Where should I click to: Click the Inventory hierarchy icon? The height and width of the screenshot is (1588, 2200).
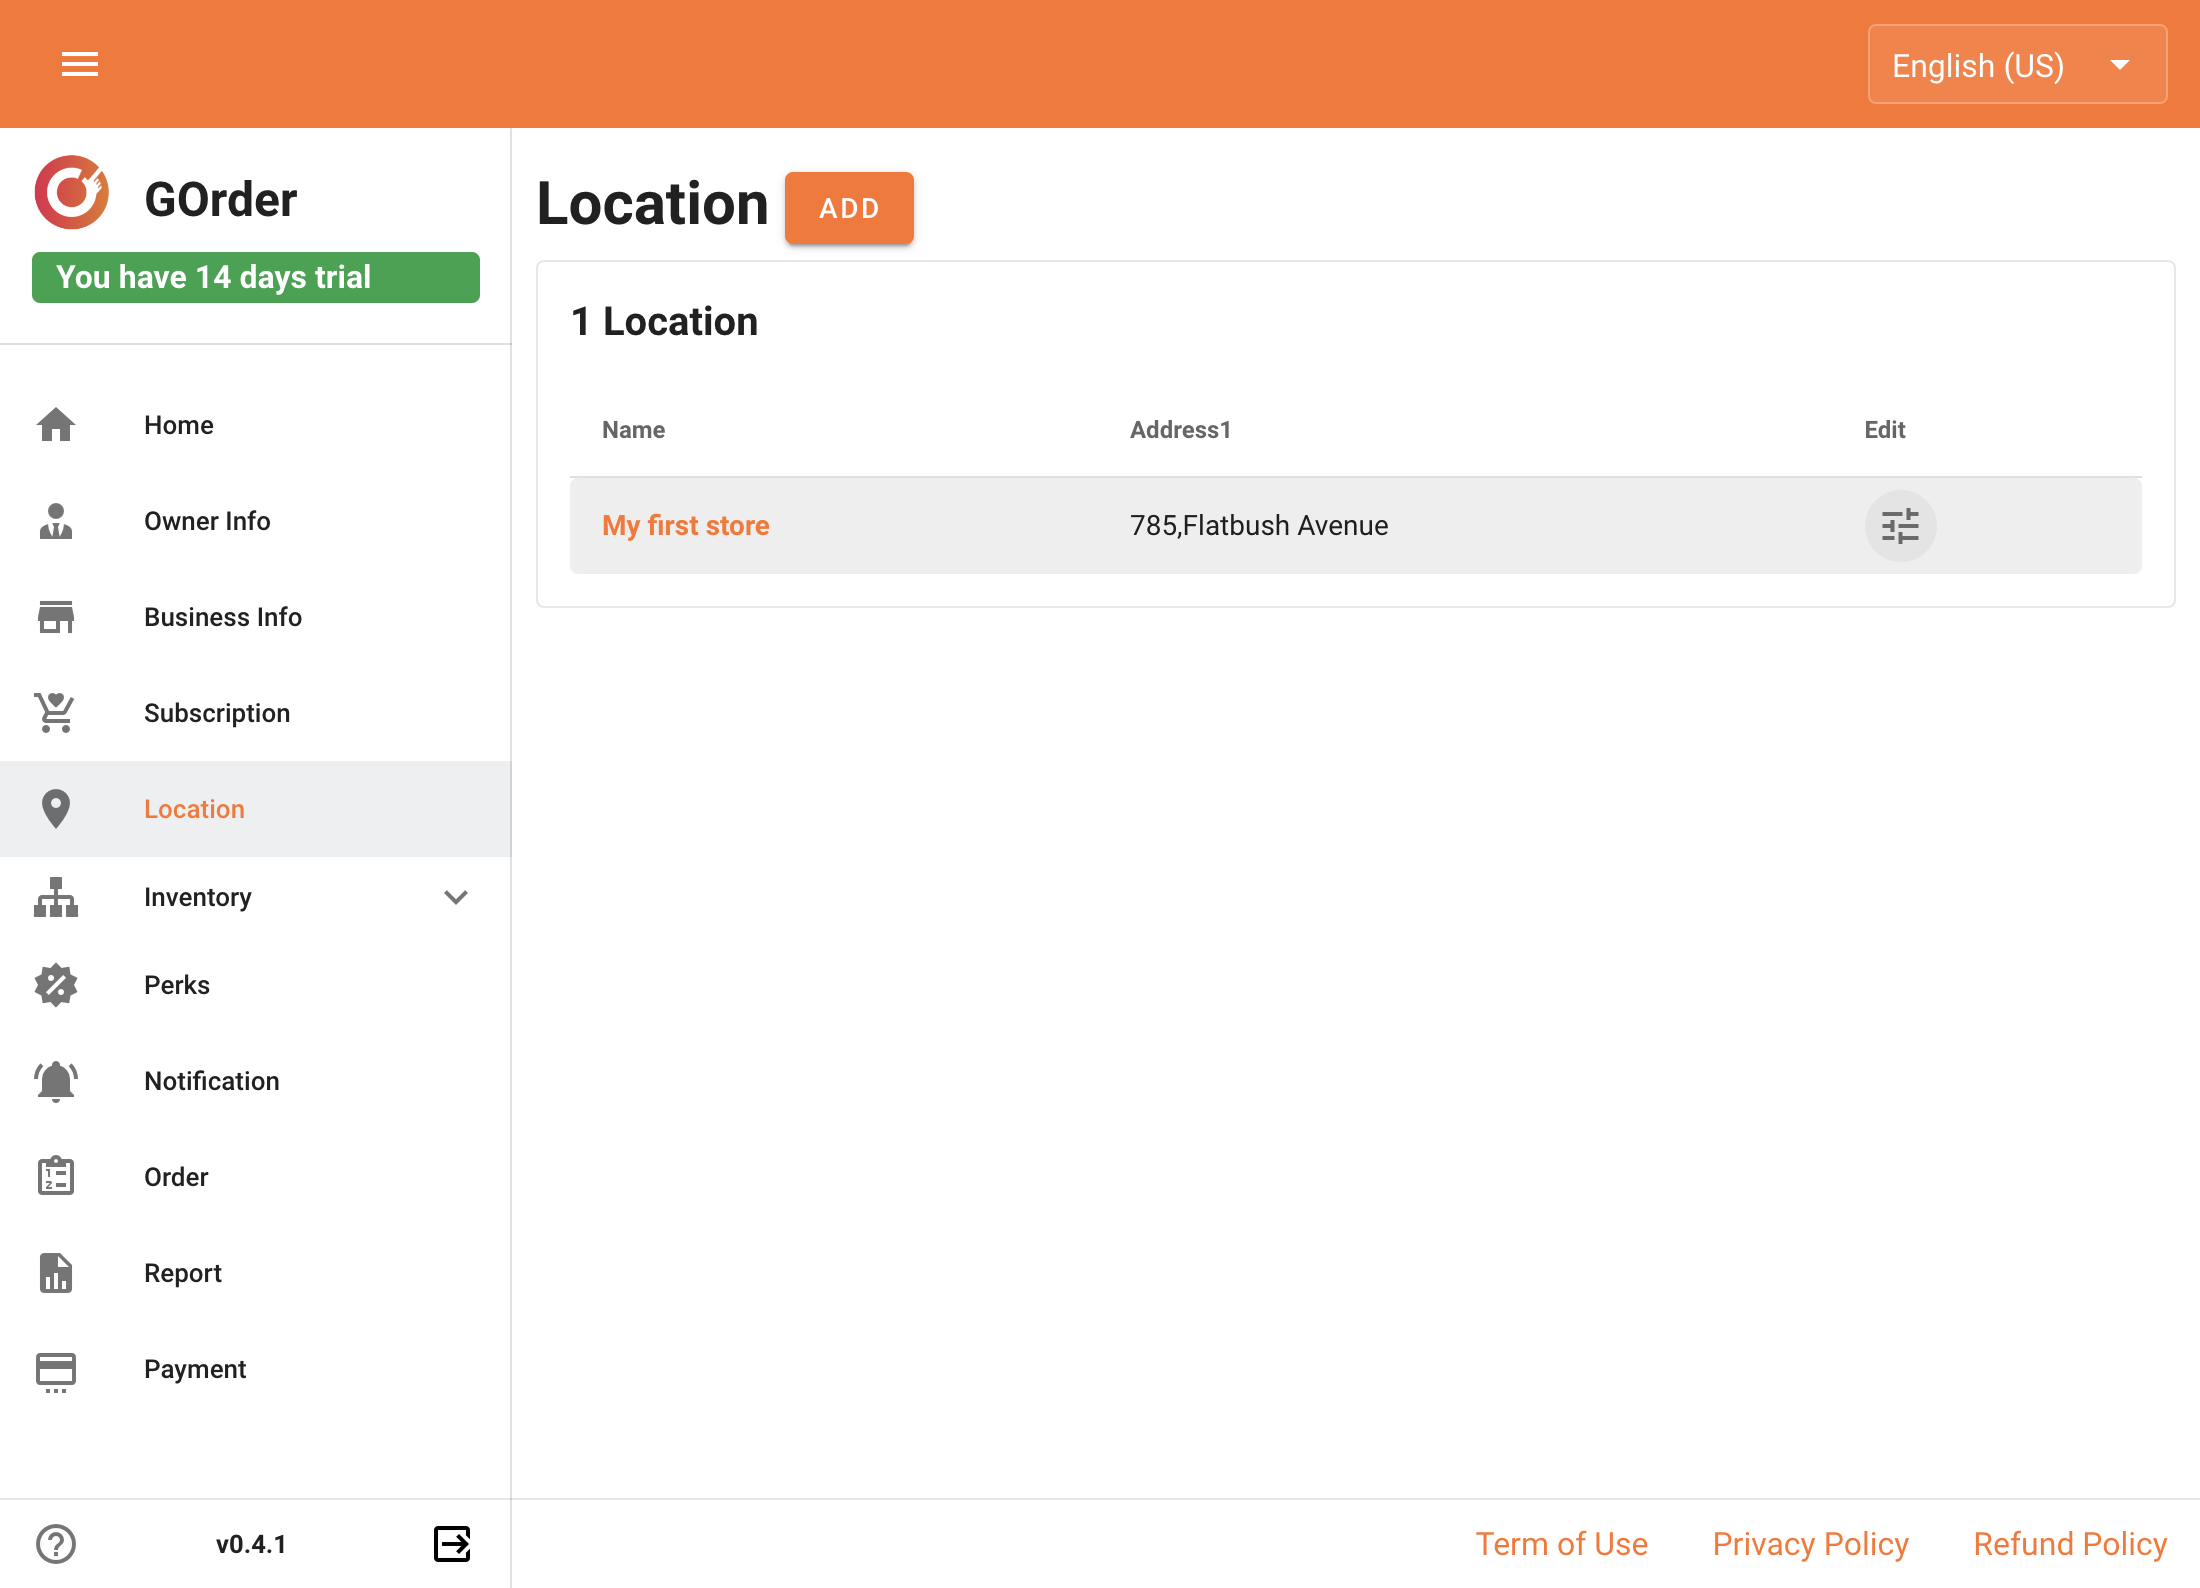(56, 897)
